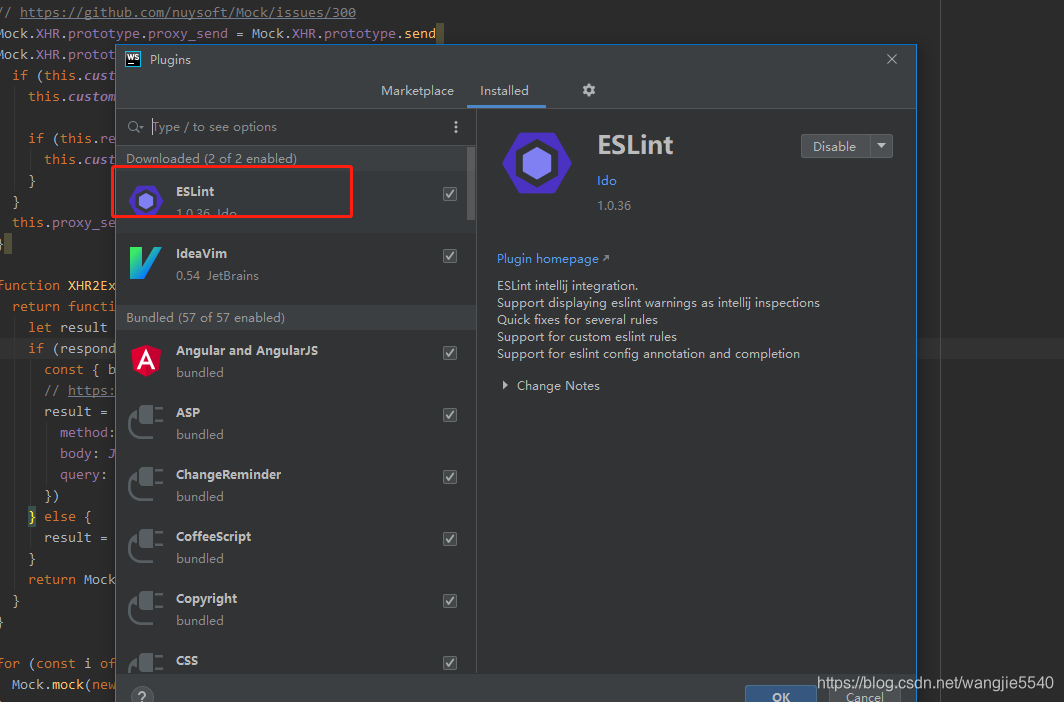Click the large ESLint logo in details
1064x702 pixels.
pyautogui.click(x=537, y=163)
